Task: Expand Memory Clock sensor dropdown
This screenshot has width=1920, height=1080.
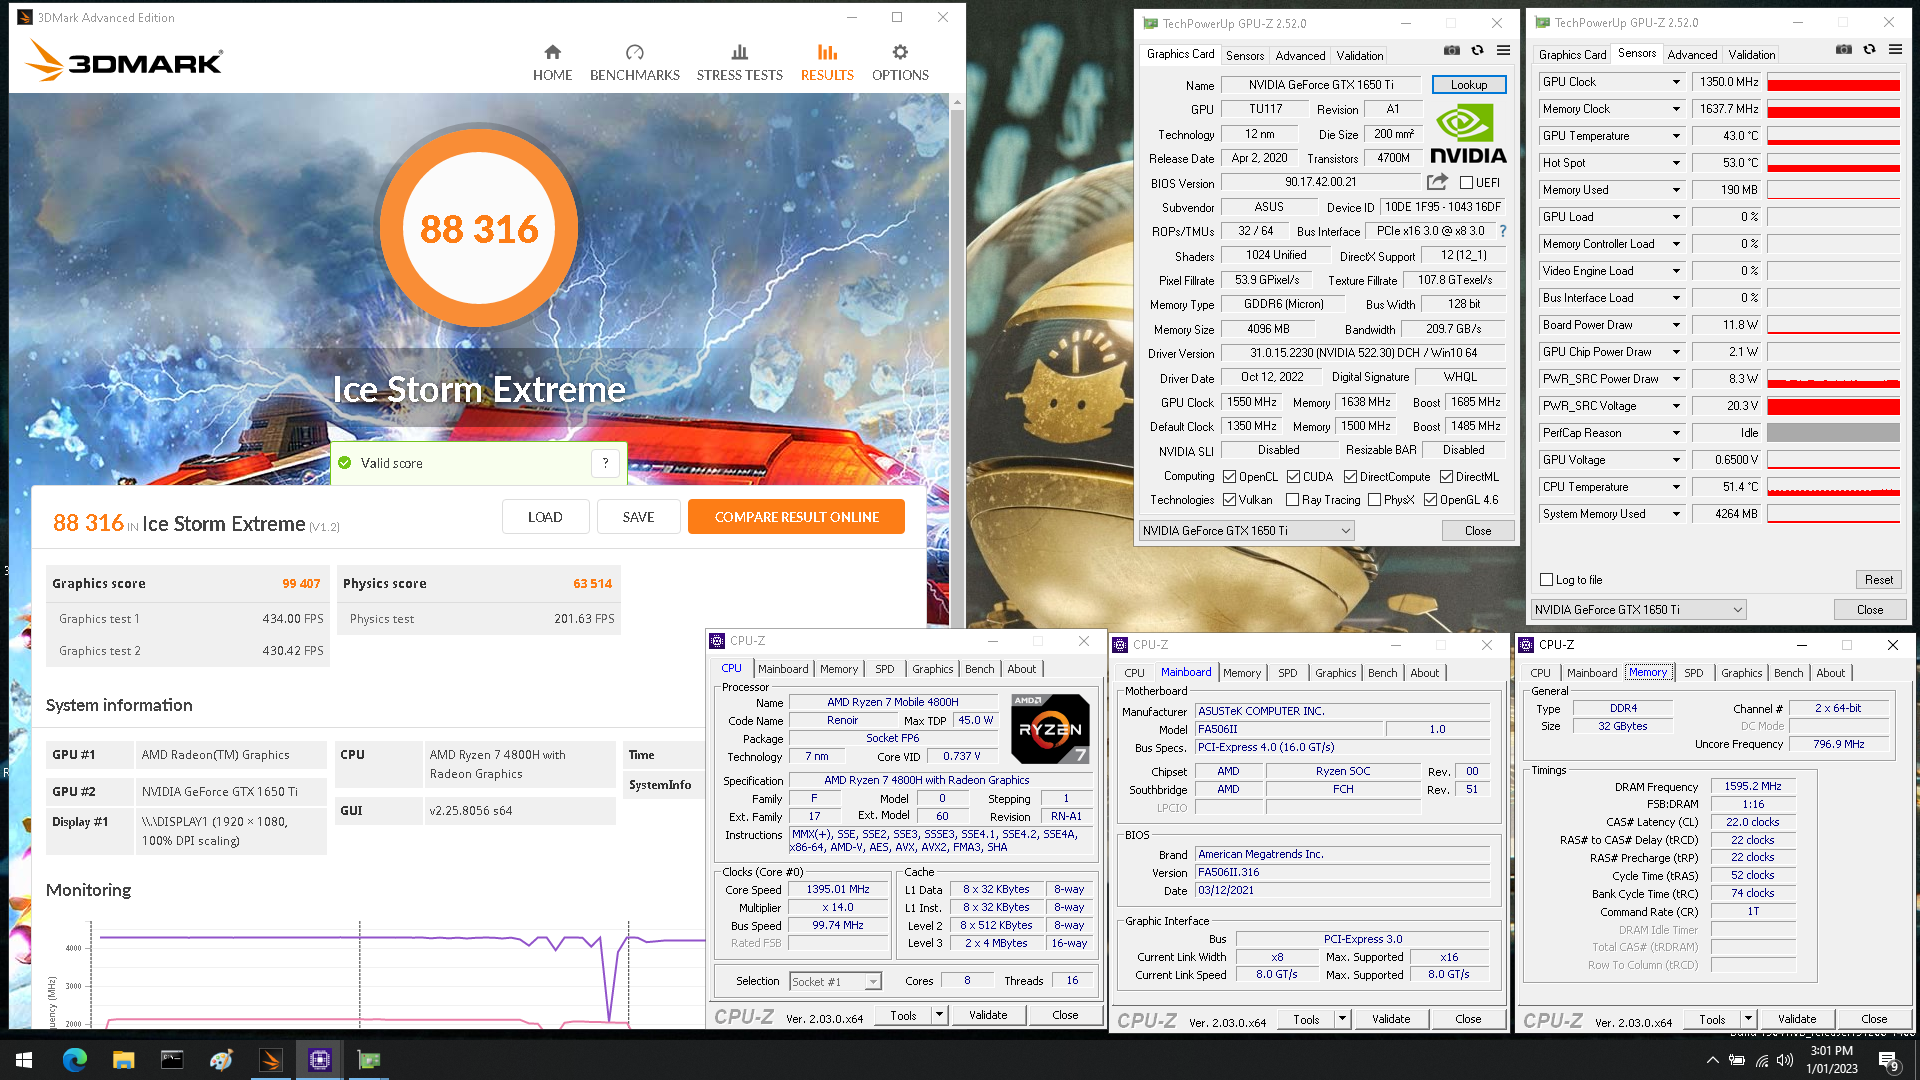Action: (x=1676, y=109)
